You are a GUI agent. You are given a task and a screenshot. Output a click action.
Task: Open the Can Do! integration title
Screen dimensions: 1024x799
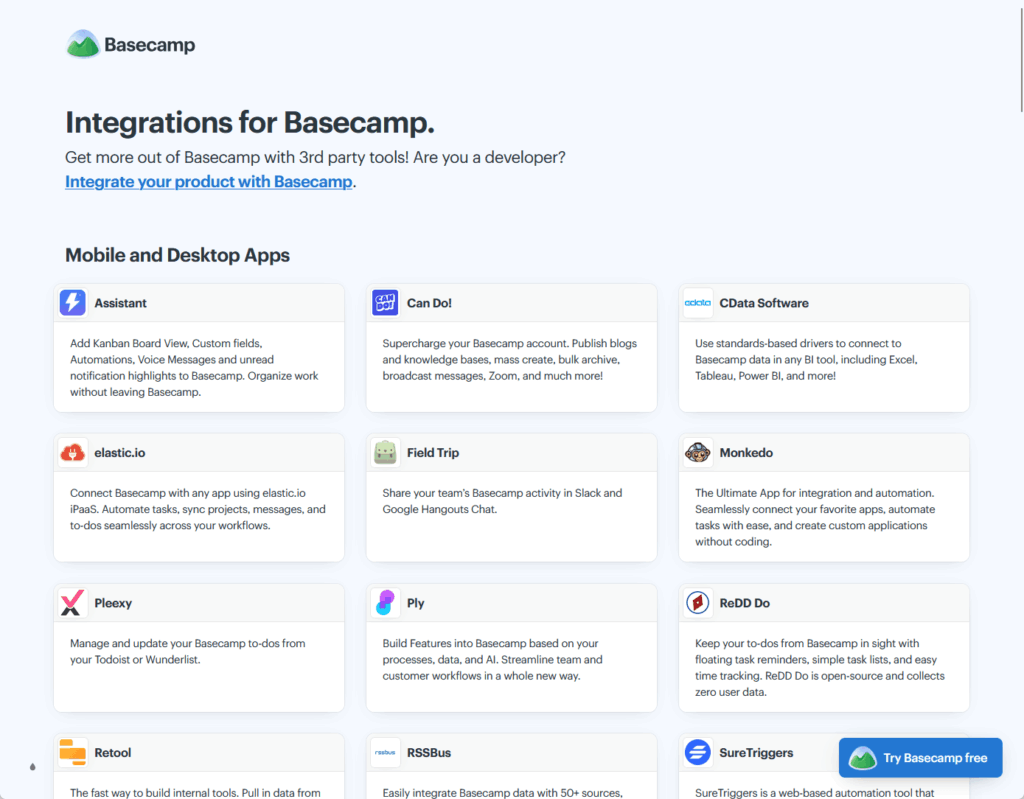tap(429, 303)
